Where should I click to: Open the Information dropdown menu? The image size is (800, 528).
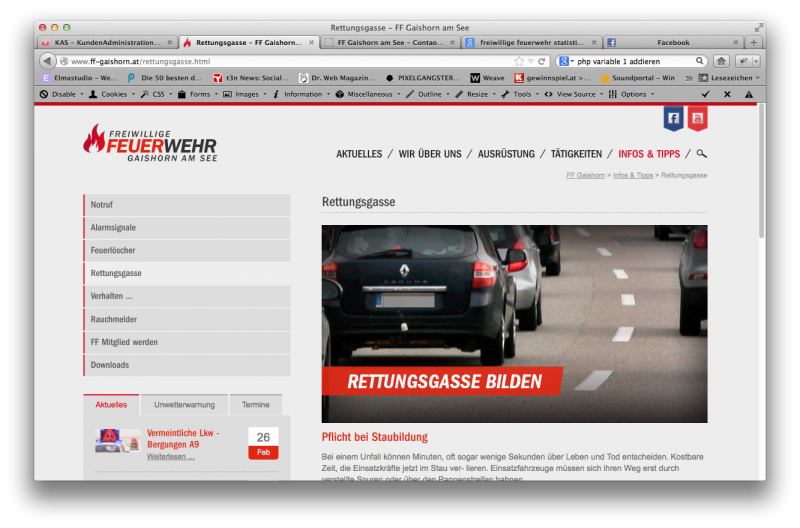click(x=301, y=94)
